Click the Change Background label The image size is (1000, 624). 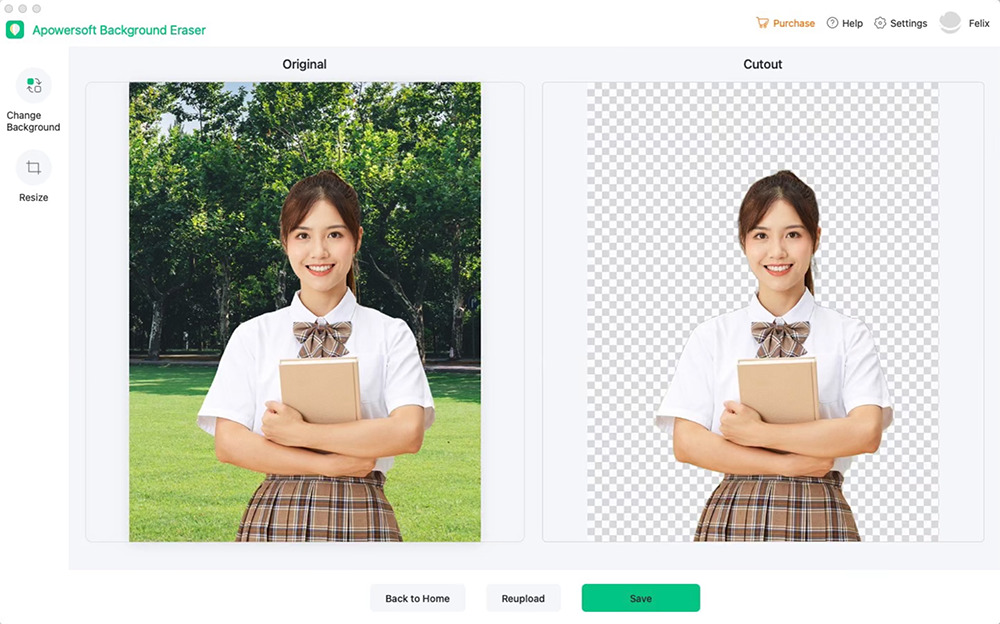point(33,121)
